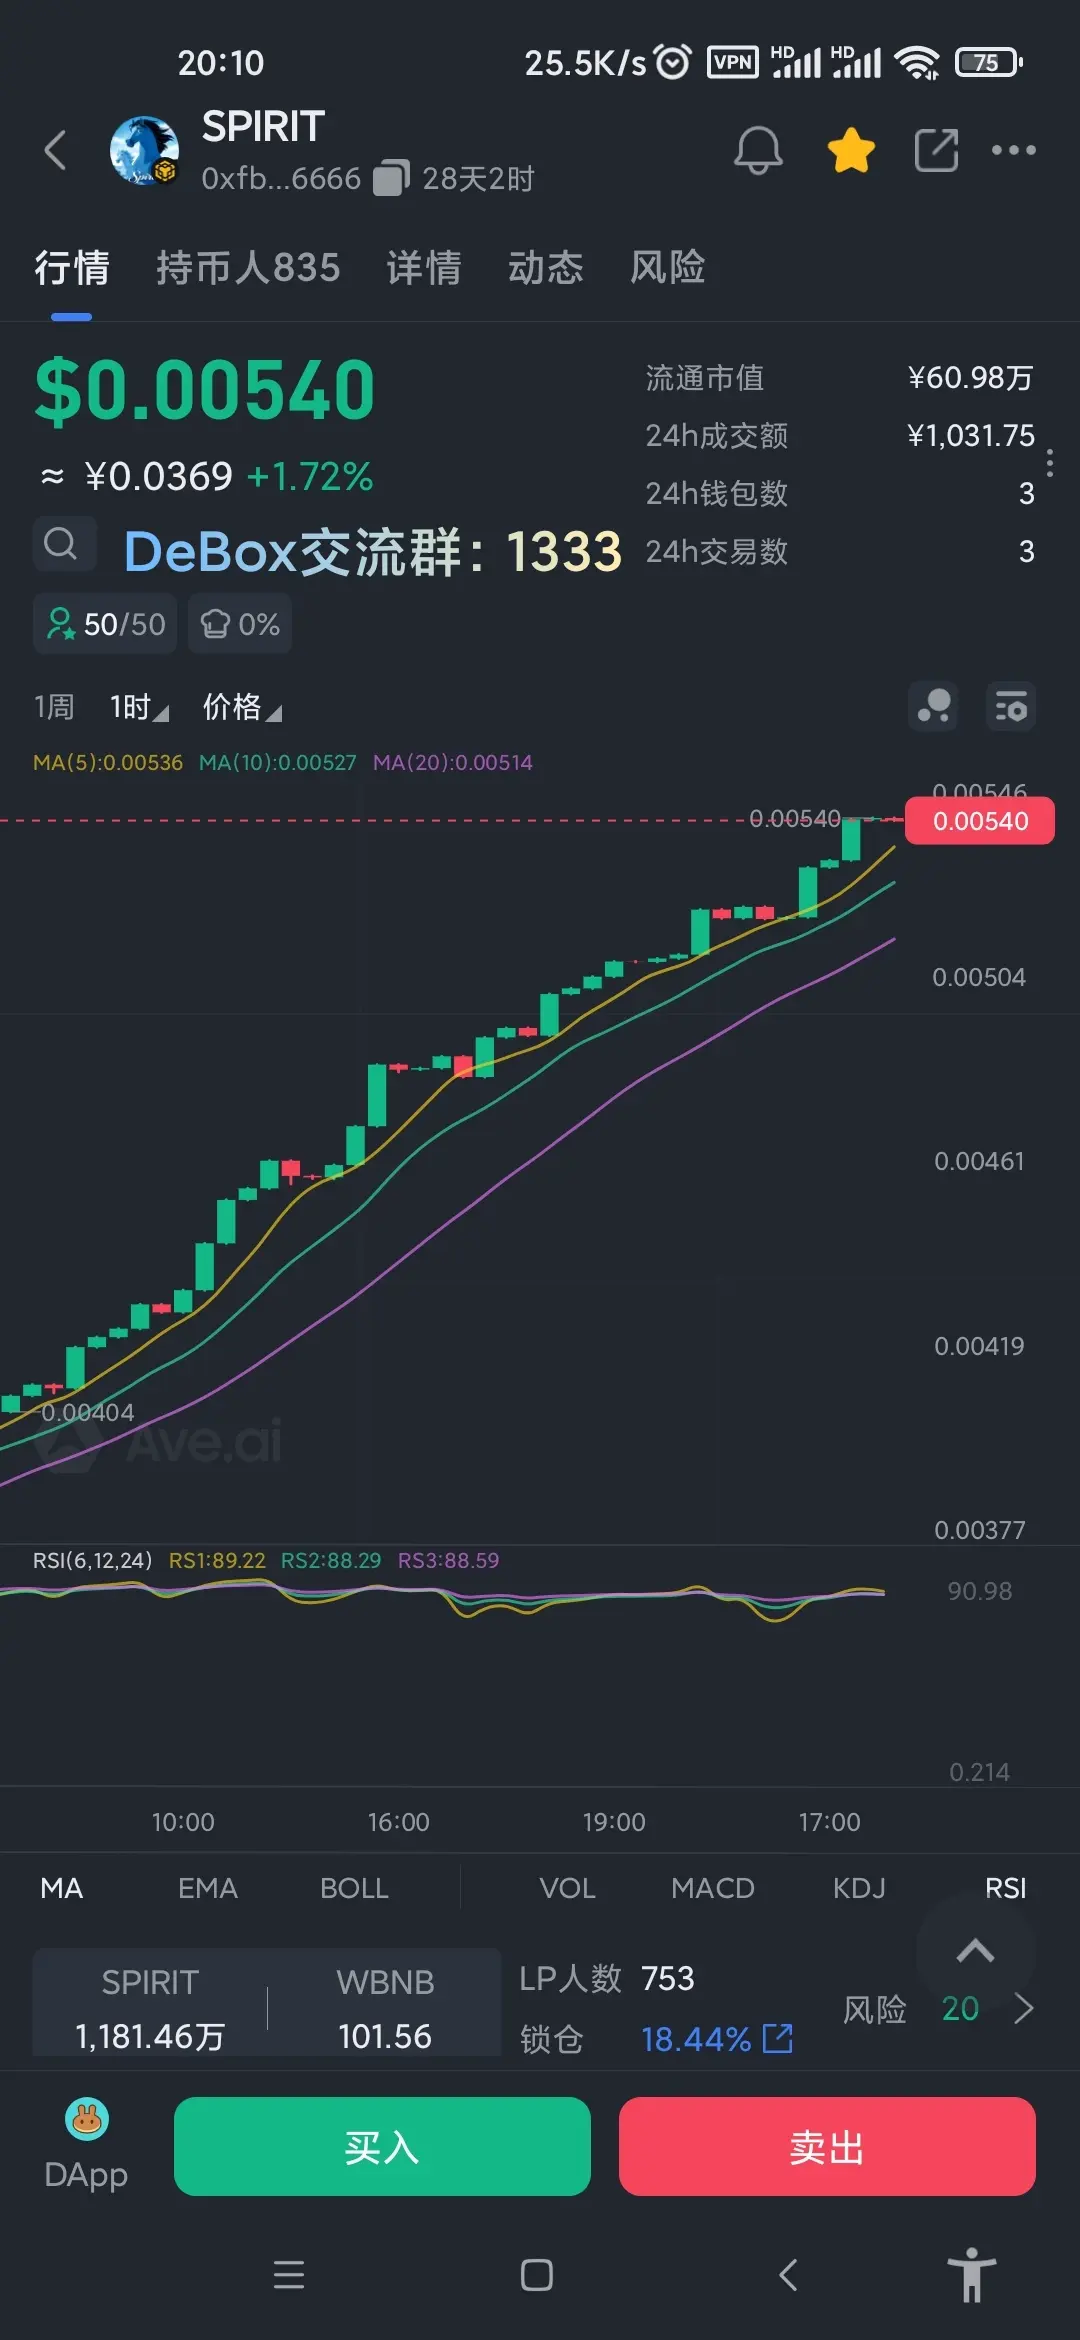Tap the MA(5):0.00536 legend label
Image resolution: width=1080 pixels, height=2340 pixels.
pyautogui.click(x=108, y=763)
